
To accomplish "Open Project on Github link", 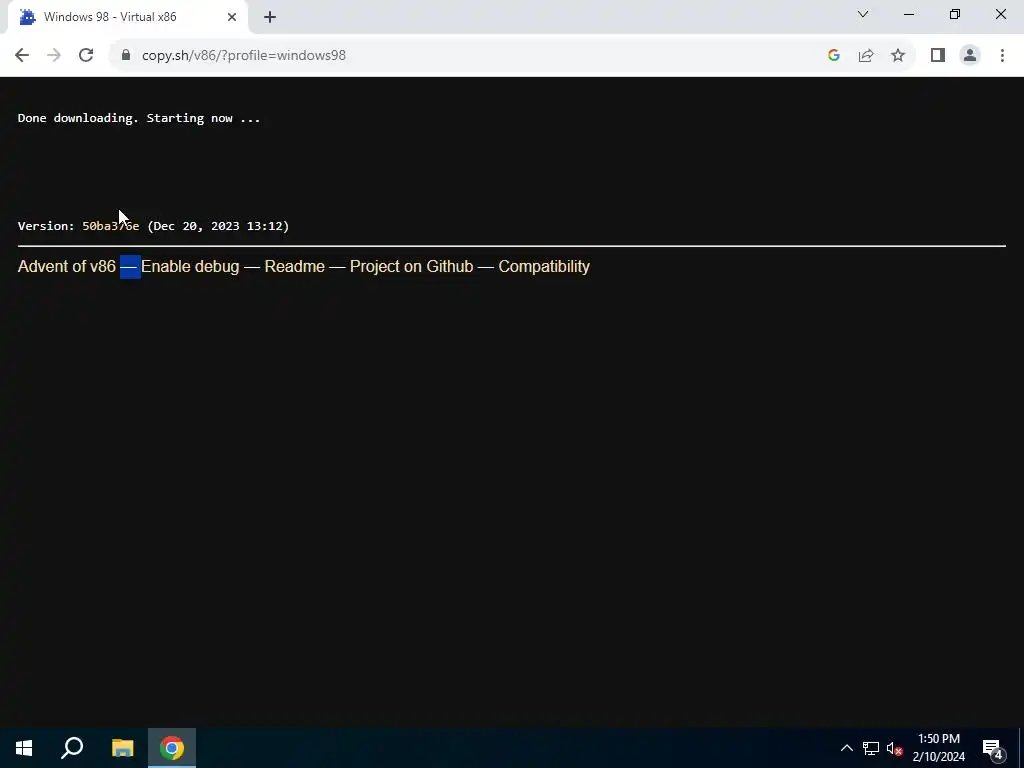I will pyautogui.click(x=411, y=266).
